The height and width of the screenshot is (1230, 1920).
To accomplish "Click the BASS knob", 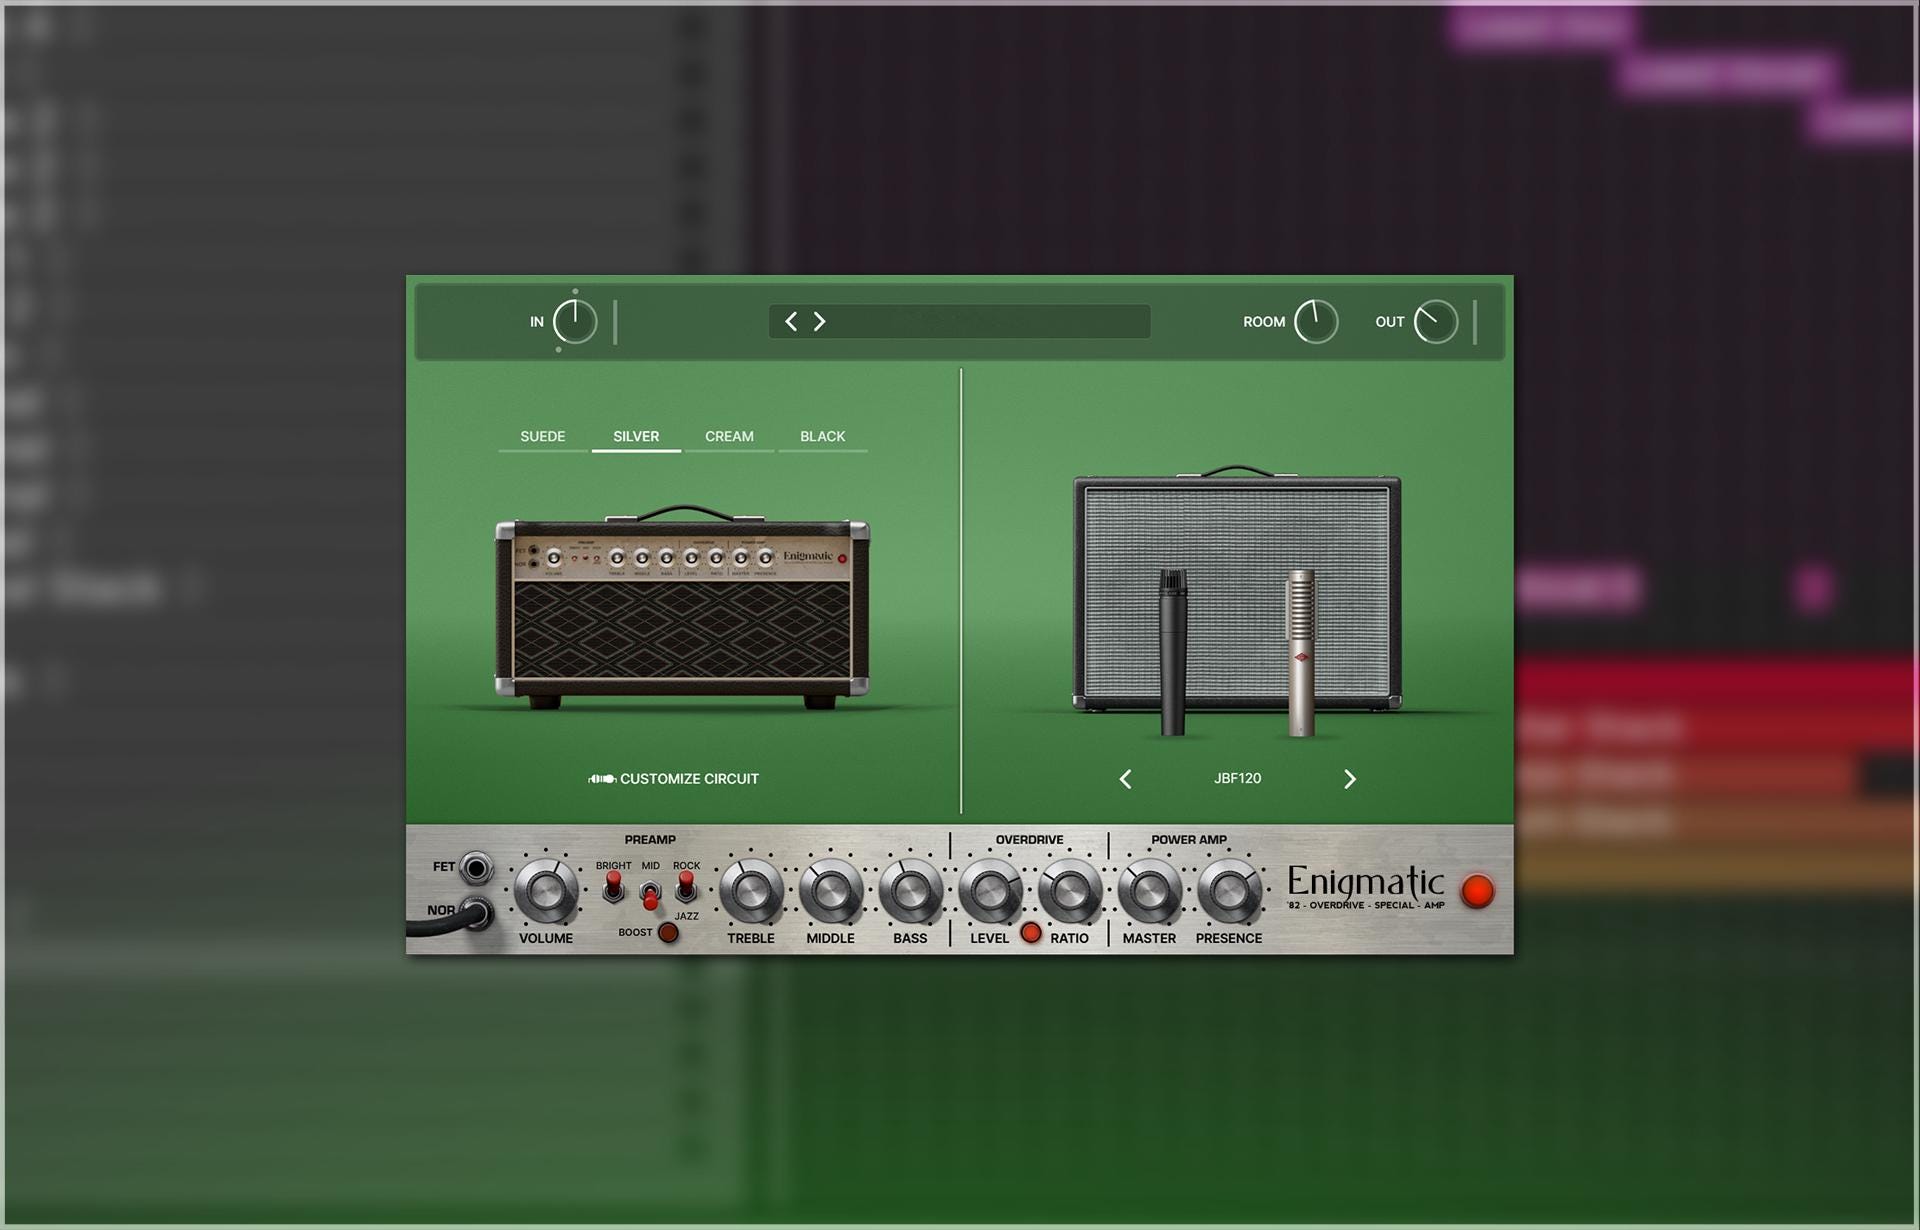I will (x=910, y=890).
